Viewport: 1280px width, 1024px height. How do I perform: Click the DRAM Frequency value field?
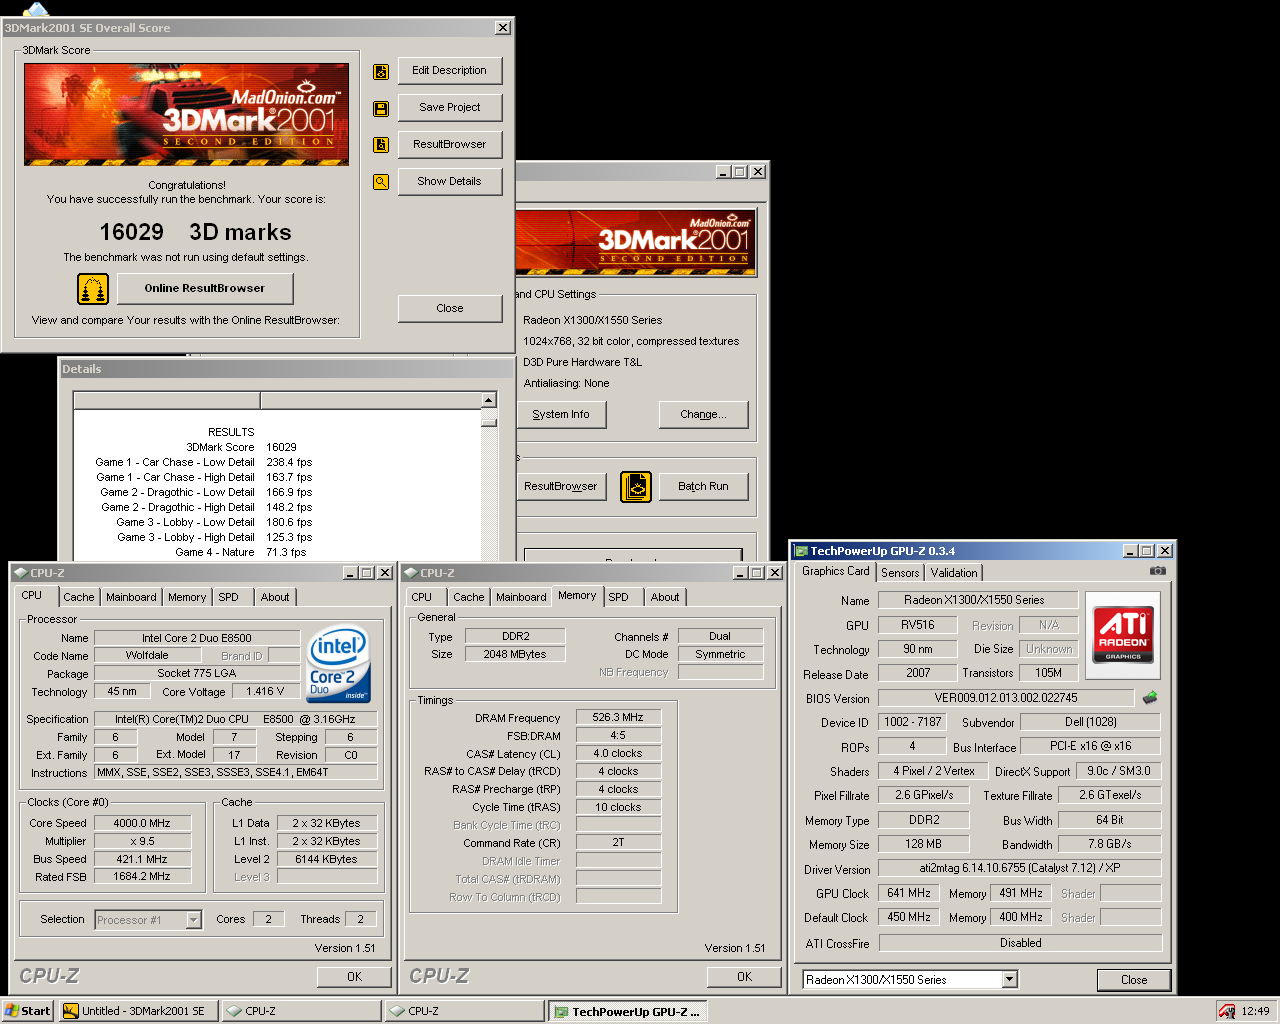click(618, 717)
